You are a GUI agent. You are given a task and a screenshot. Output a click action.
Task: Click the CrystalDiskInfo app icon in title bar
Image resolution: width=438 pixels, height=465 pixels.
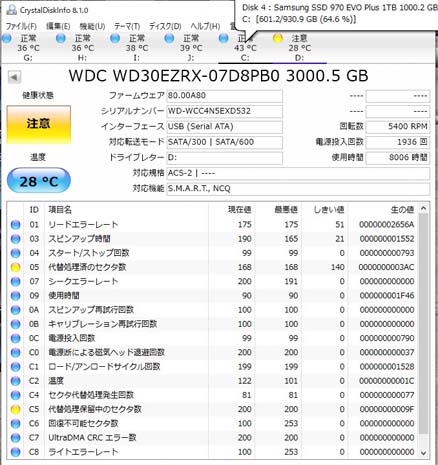(x=11, y=10)
